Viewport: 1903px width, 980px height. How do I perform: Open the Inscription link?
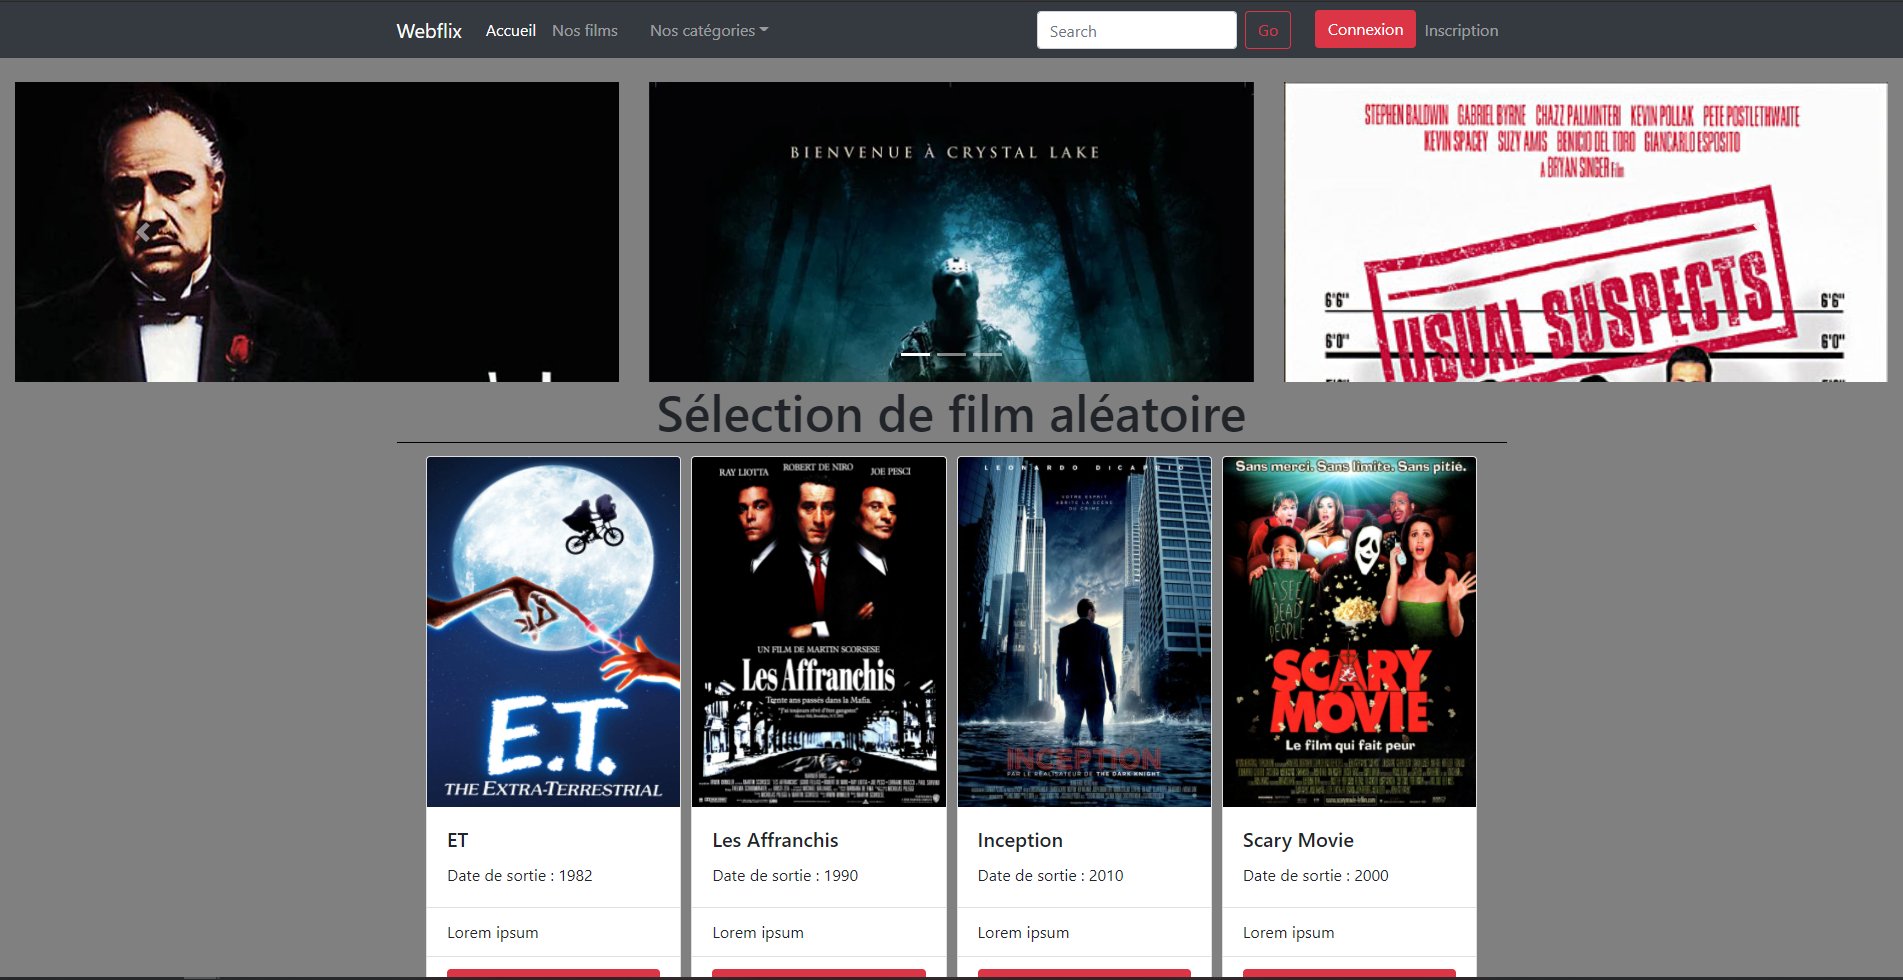click(1460, 30)
